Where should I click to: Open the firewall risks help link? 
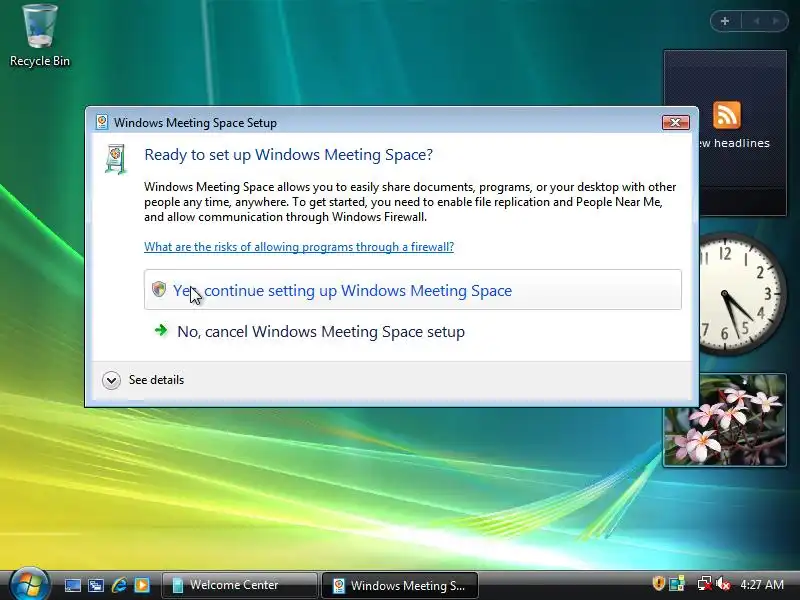point(298,247)
